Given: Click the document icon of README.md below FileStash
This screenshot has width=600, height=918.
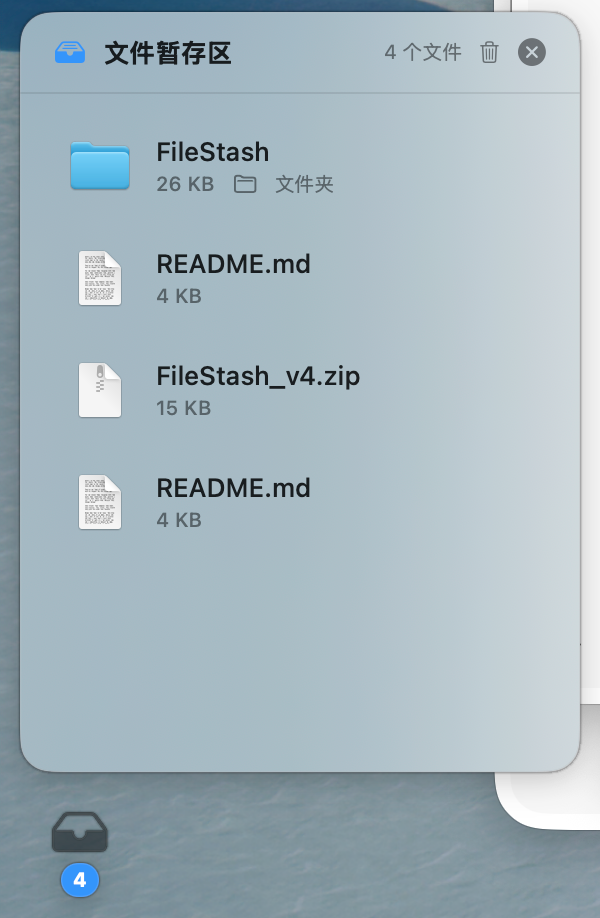Looking at the screenshot, I should pos(100,278).
